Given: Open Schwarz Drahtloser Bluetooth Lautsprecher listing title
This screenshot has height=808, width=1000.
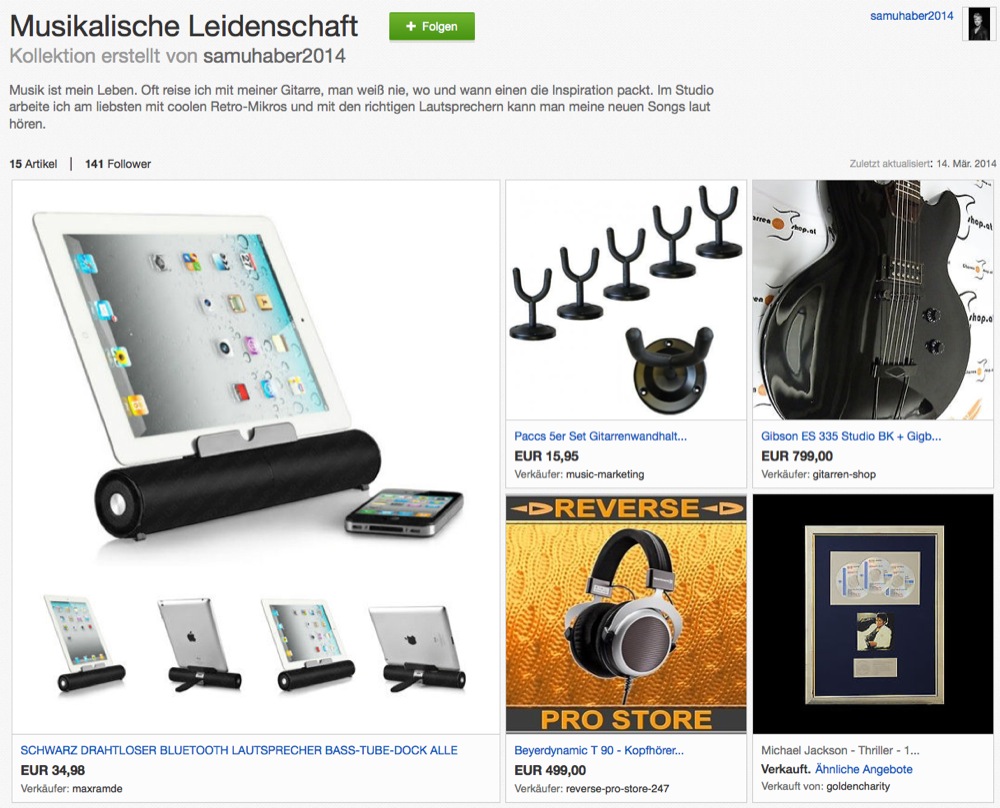Looking at the screenshot, I should (239, 750).
